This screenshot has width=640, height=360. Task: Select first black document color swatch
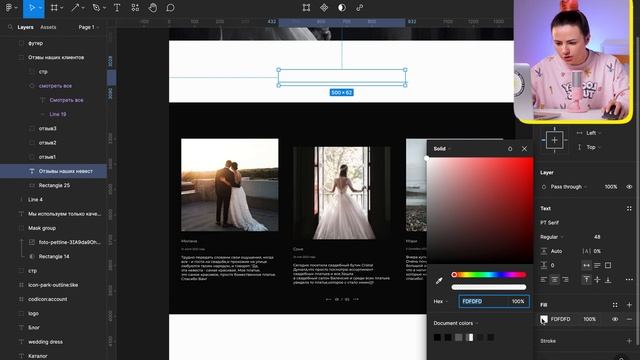click(x=437, y=337)
